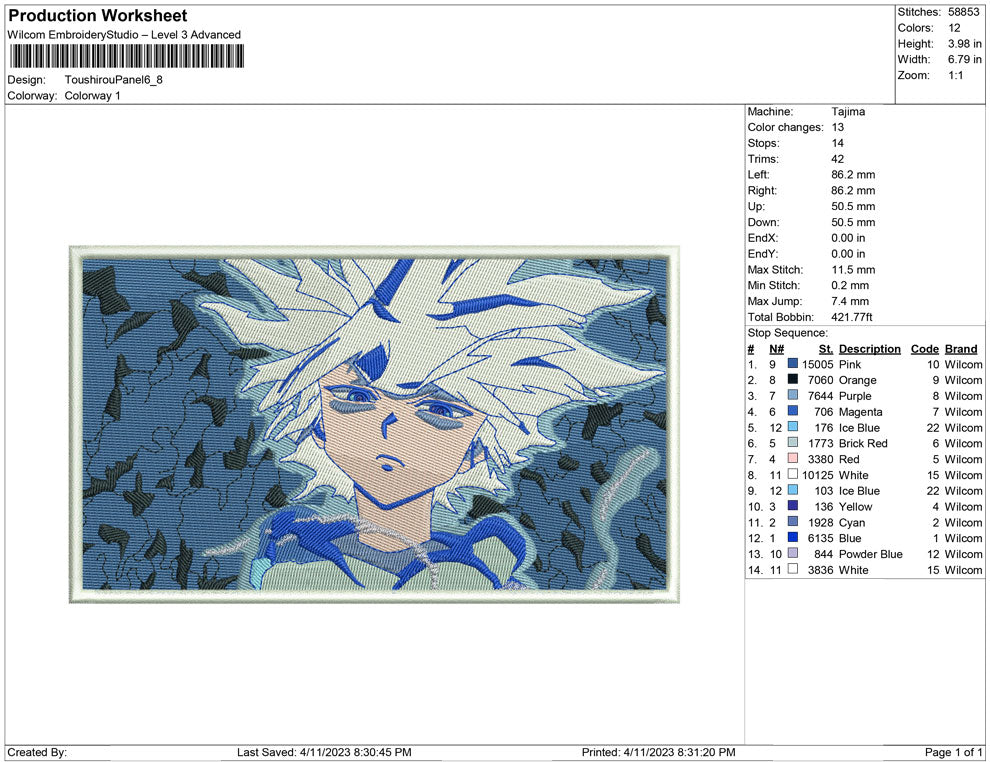The image size is (990, 762).
Task: Click the Created By footer label
Action: point(37,752)
